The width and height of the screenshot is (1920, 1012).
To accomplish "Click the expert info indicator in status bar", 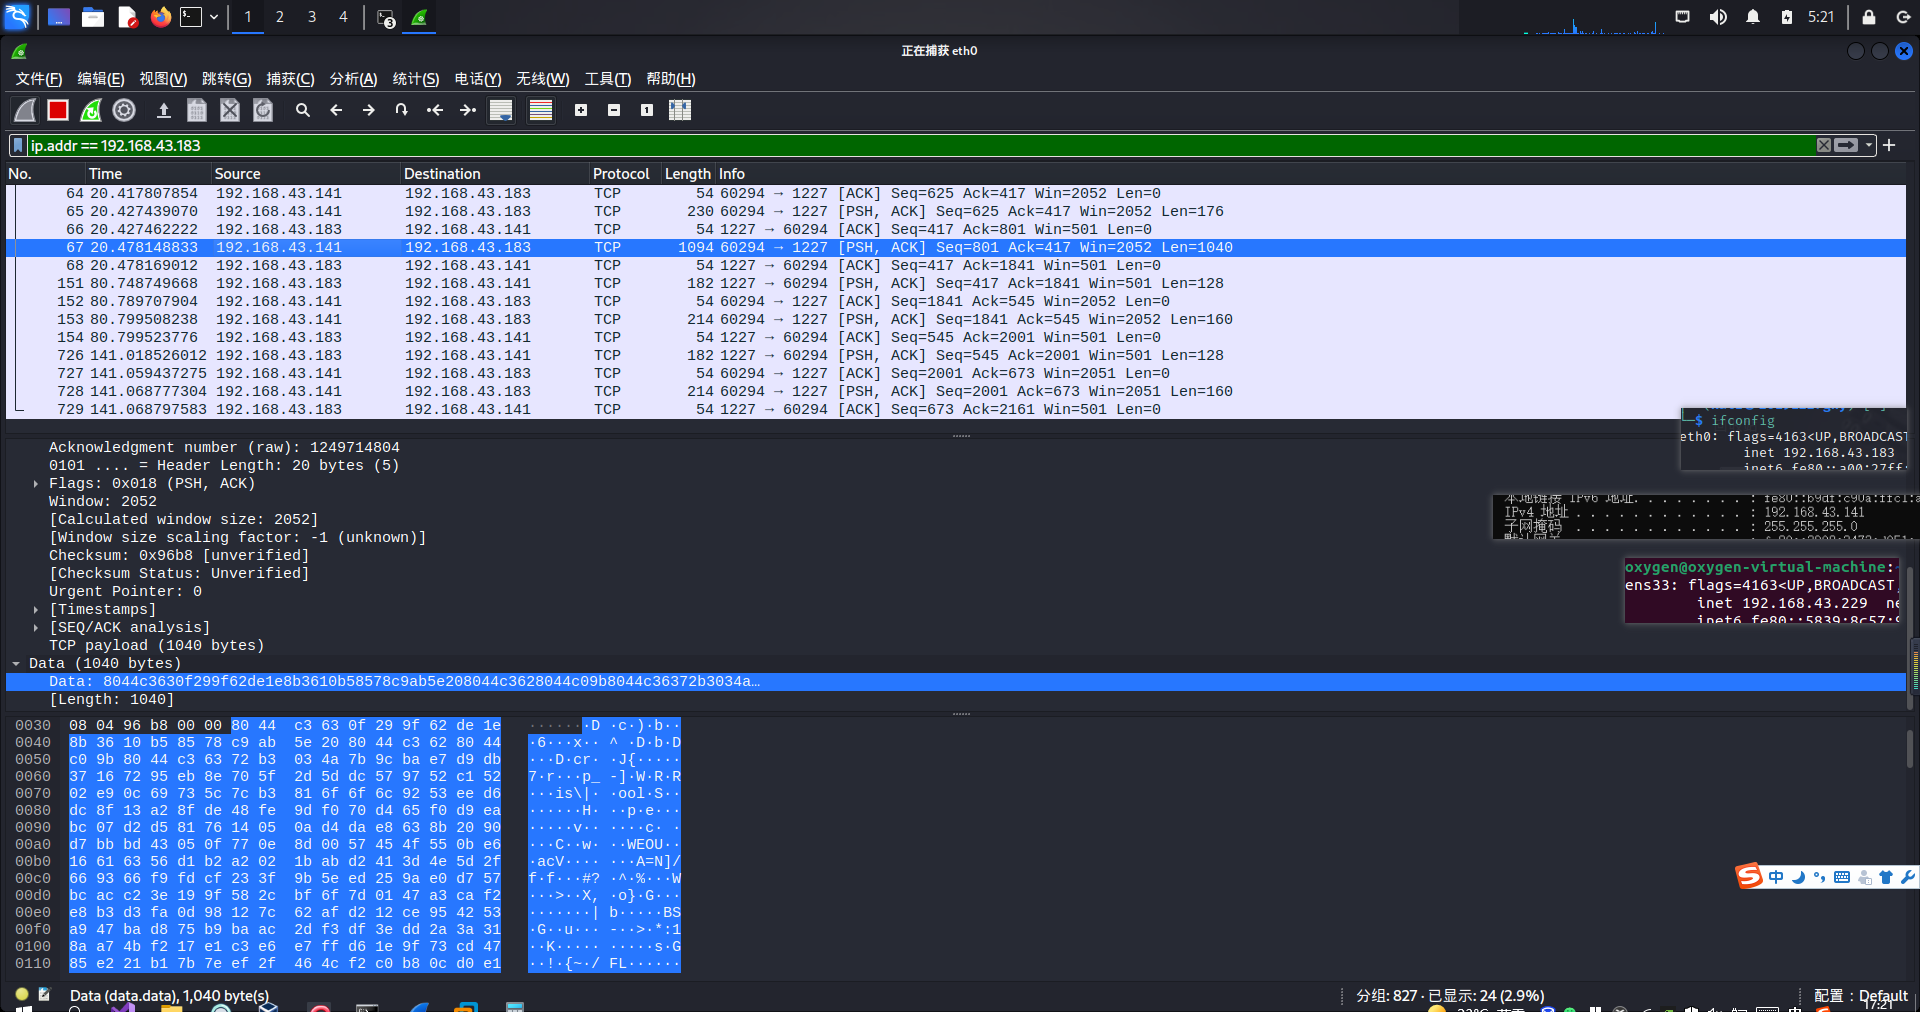I will [x=22, y=995].
